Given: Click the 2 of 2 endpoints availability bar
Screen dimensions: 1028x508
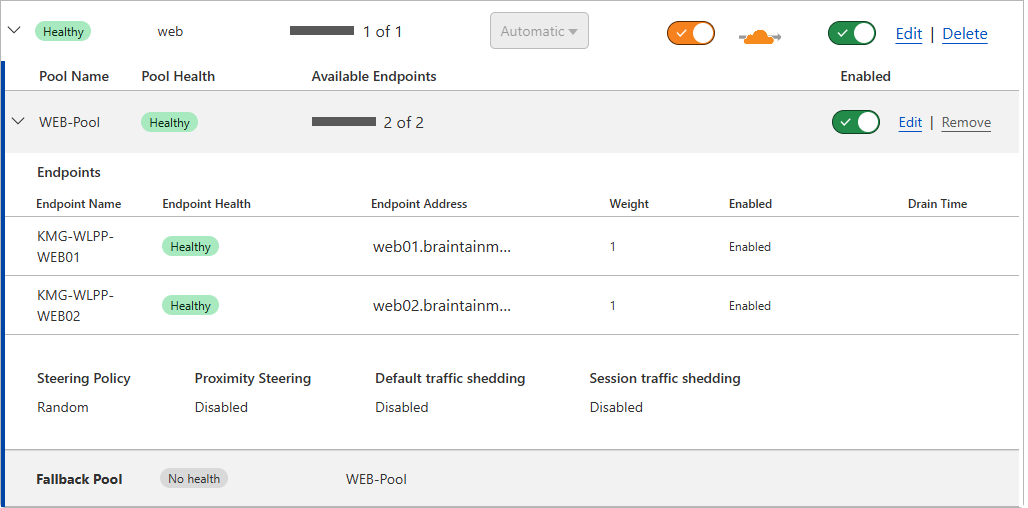Looking at the screenshot, I should [344, 122].
